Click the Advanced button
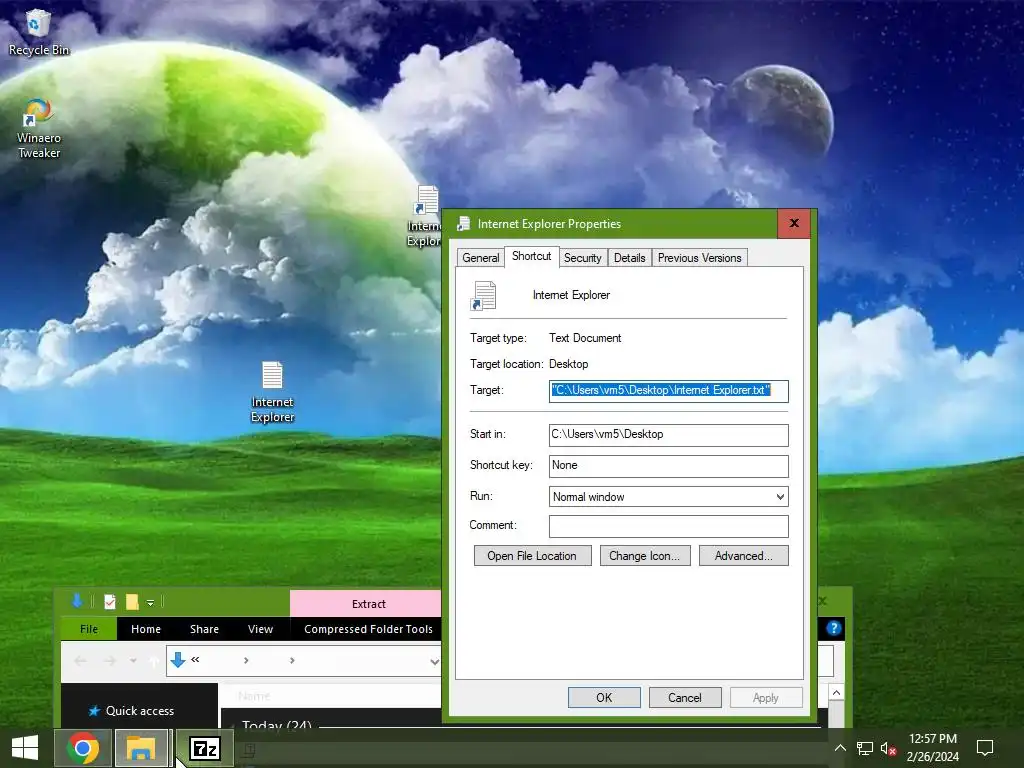The image size is (1024, 768). click(x=743, y=556)
